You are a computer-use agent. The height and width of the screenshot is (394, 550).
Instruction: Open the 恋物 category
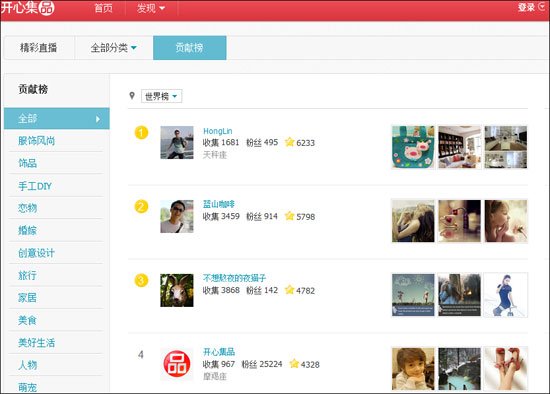tap(27, 208)
